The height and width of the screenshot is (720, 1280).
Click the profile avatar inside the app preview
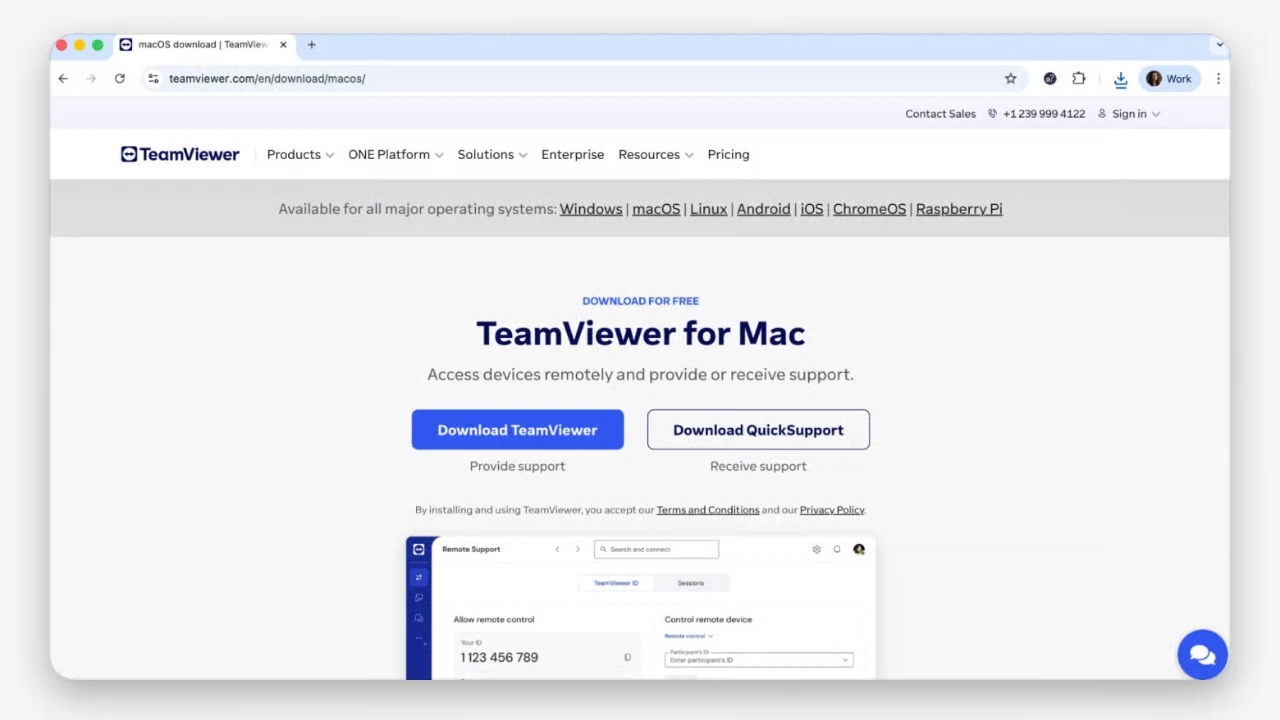tap(859, 549)
